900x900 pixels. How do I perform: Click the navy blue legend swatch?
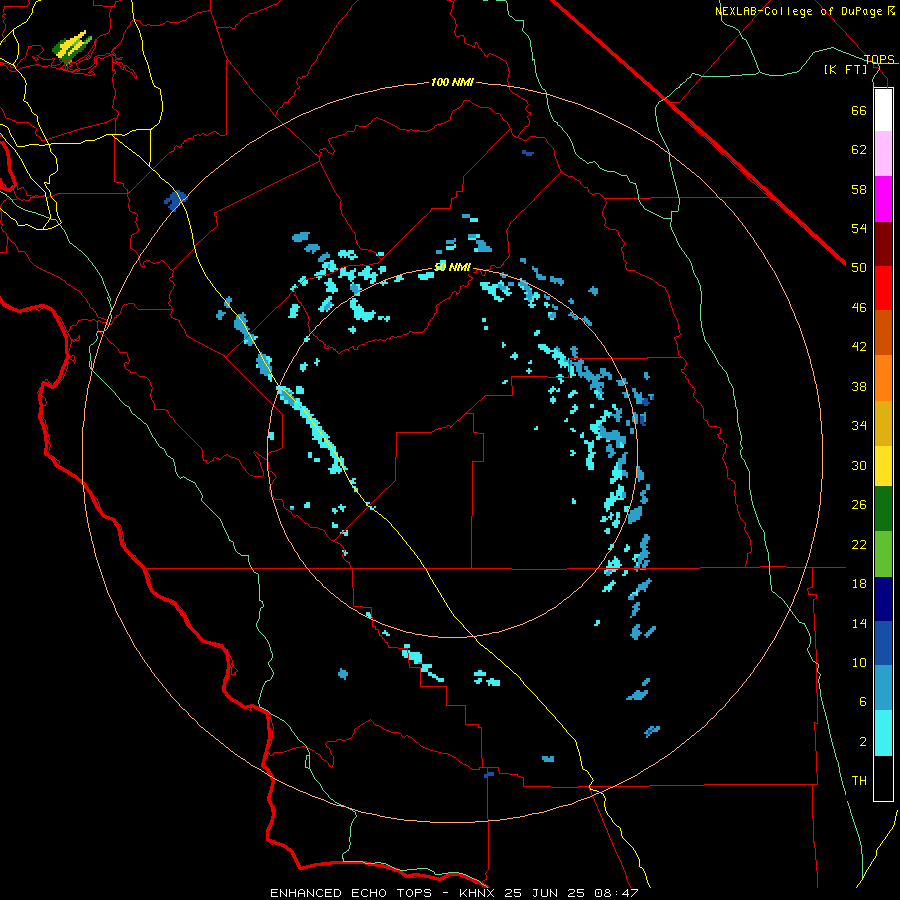coord(883,599)
